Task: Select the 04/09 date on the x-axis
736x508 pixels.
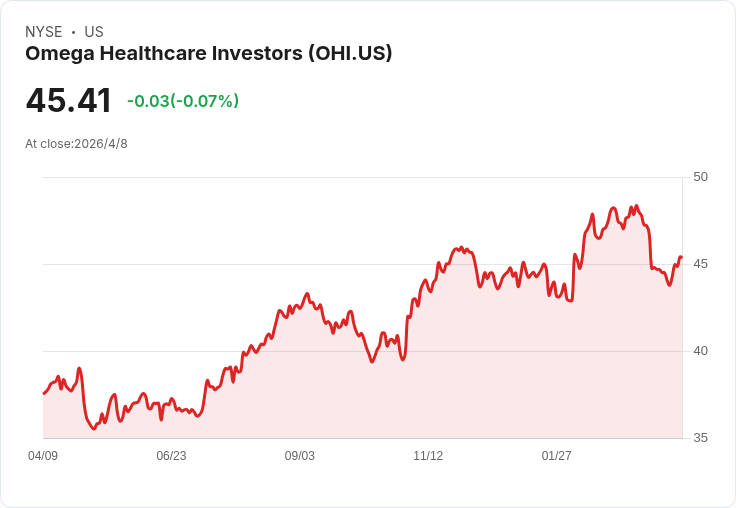Action: 43,456
